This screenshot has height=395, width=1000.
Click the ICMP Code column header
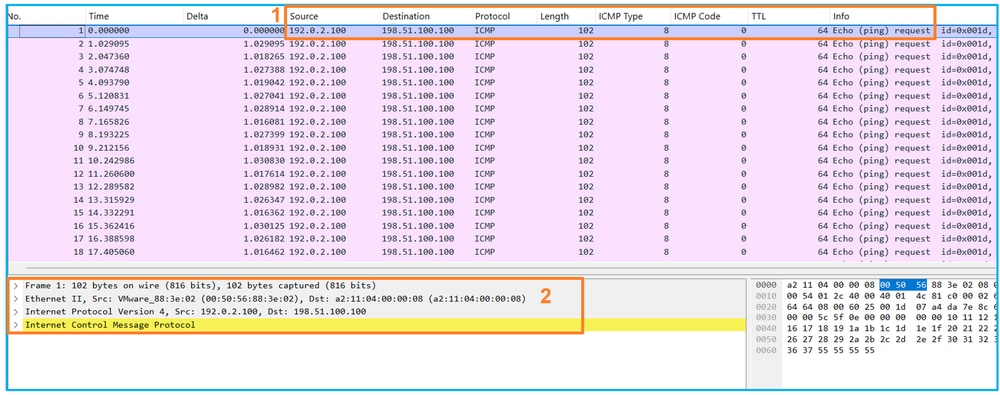709,16
